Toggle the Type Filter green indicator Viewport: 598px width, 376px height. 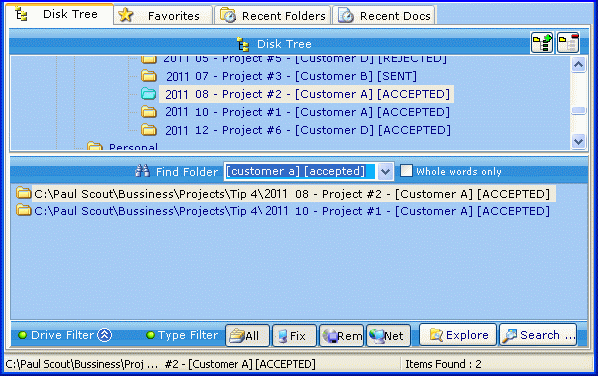[151, 335]
